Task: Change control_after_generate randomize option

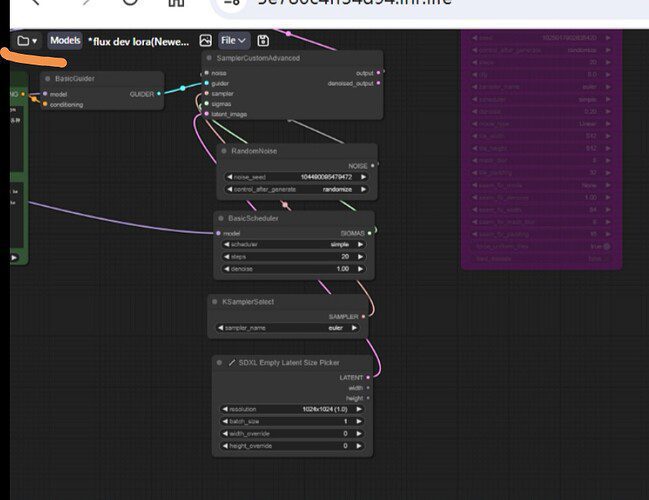Action: [x=296, y=190]
